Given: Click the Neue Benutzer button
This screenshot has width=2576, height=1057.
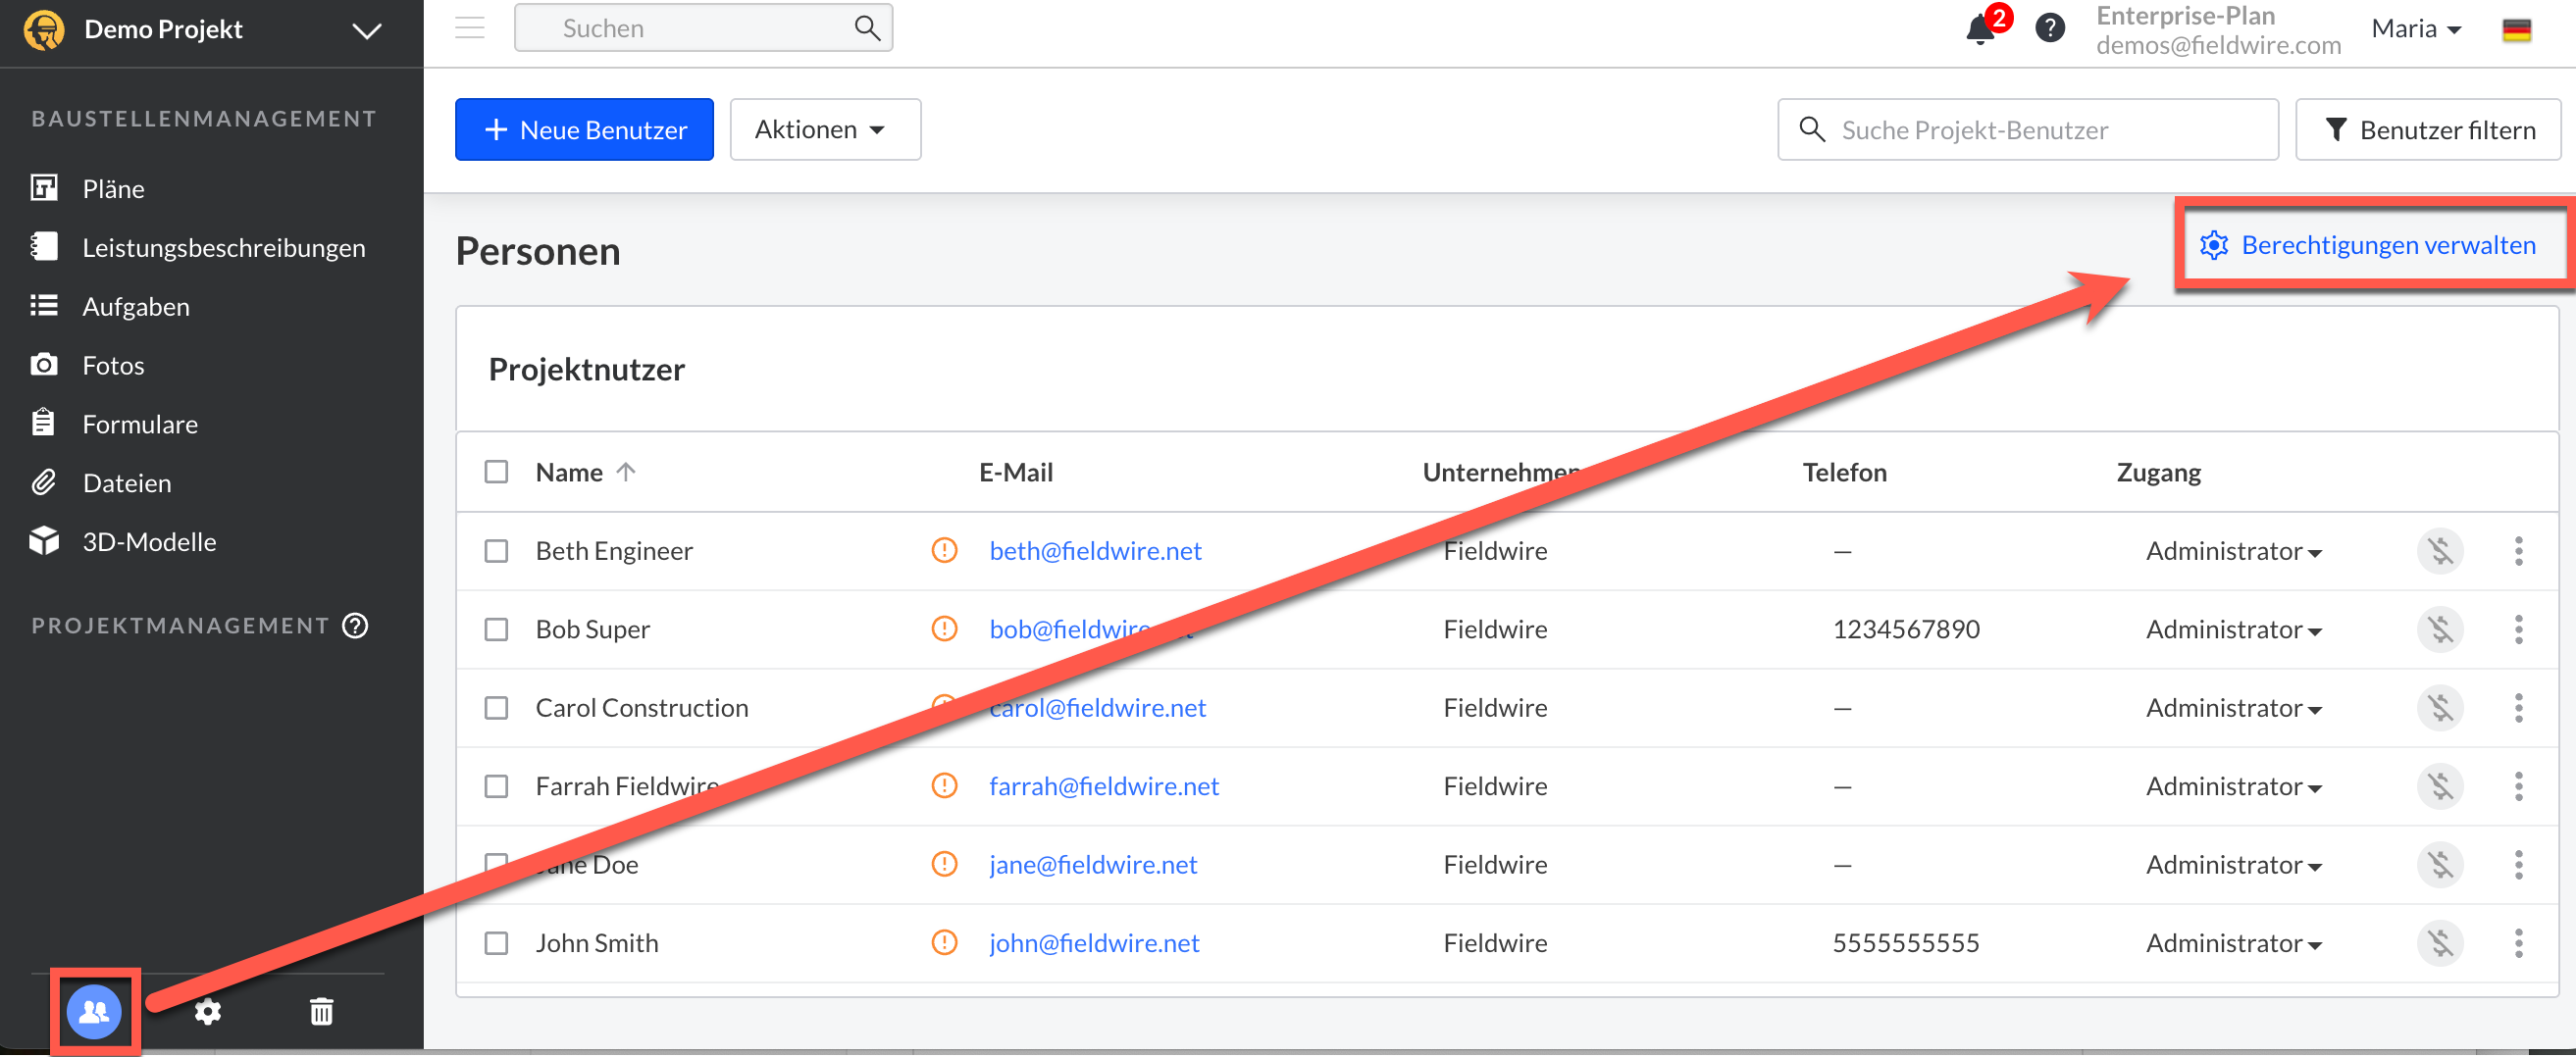Looking at the screenshot, I should coord(584,130).
